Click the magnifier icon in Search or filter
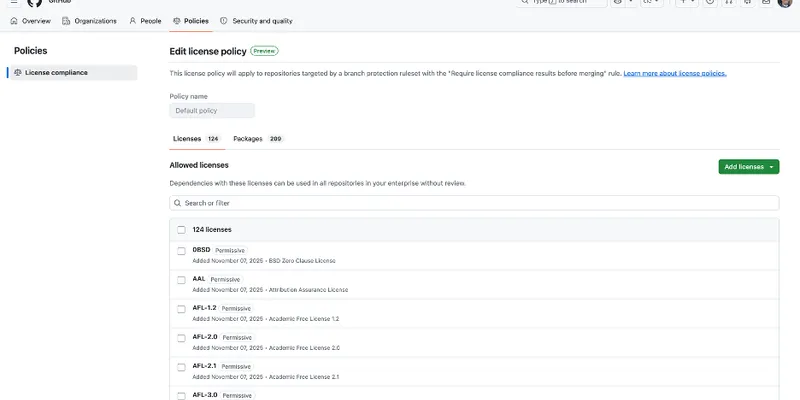800x400 pixels. coord(178,203)
